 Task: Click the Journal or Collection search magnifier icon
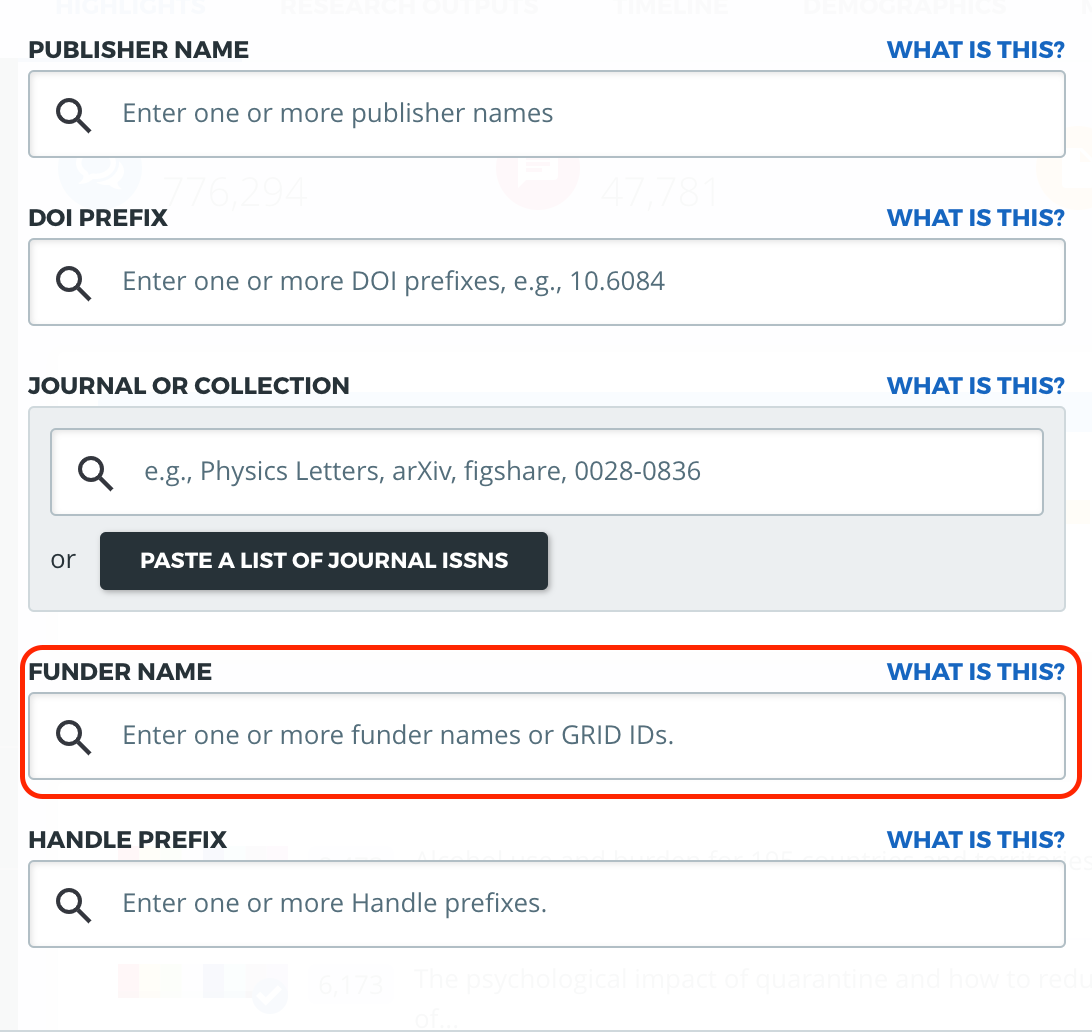coord(95,472)
